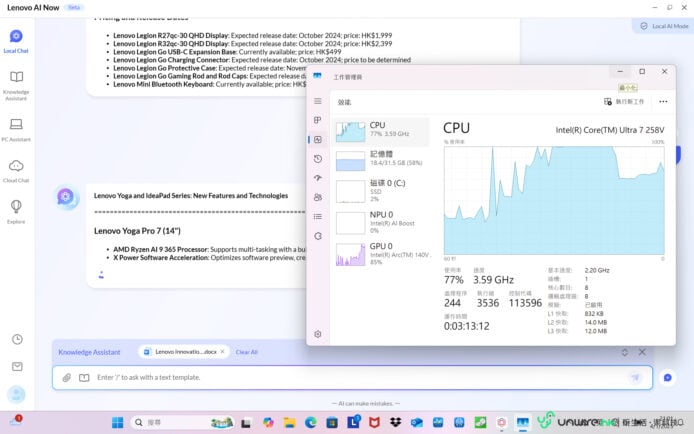Click the Knowledge Assistant label above input
The width and height of the screenshot is (694, 434).
click(x=89, y=352)
